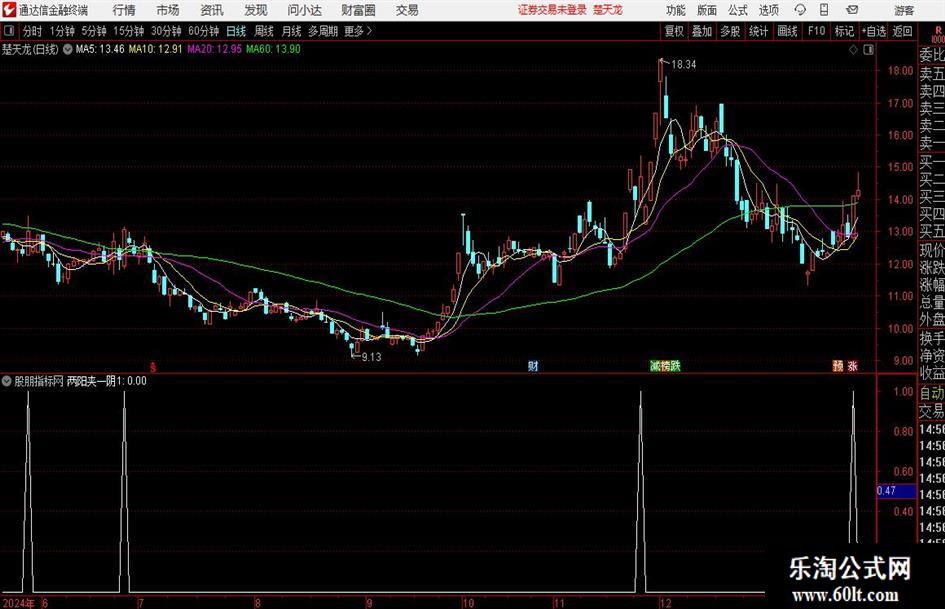
Task: Click the 楚天龙 stock name in title bar
Action: tap(608, 10)
